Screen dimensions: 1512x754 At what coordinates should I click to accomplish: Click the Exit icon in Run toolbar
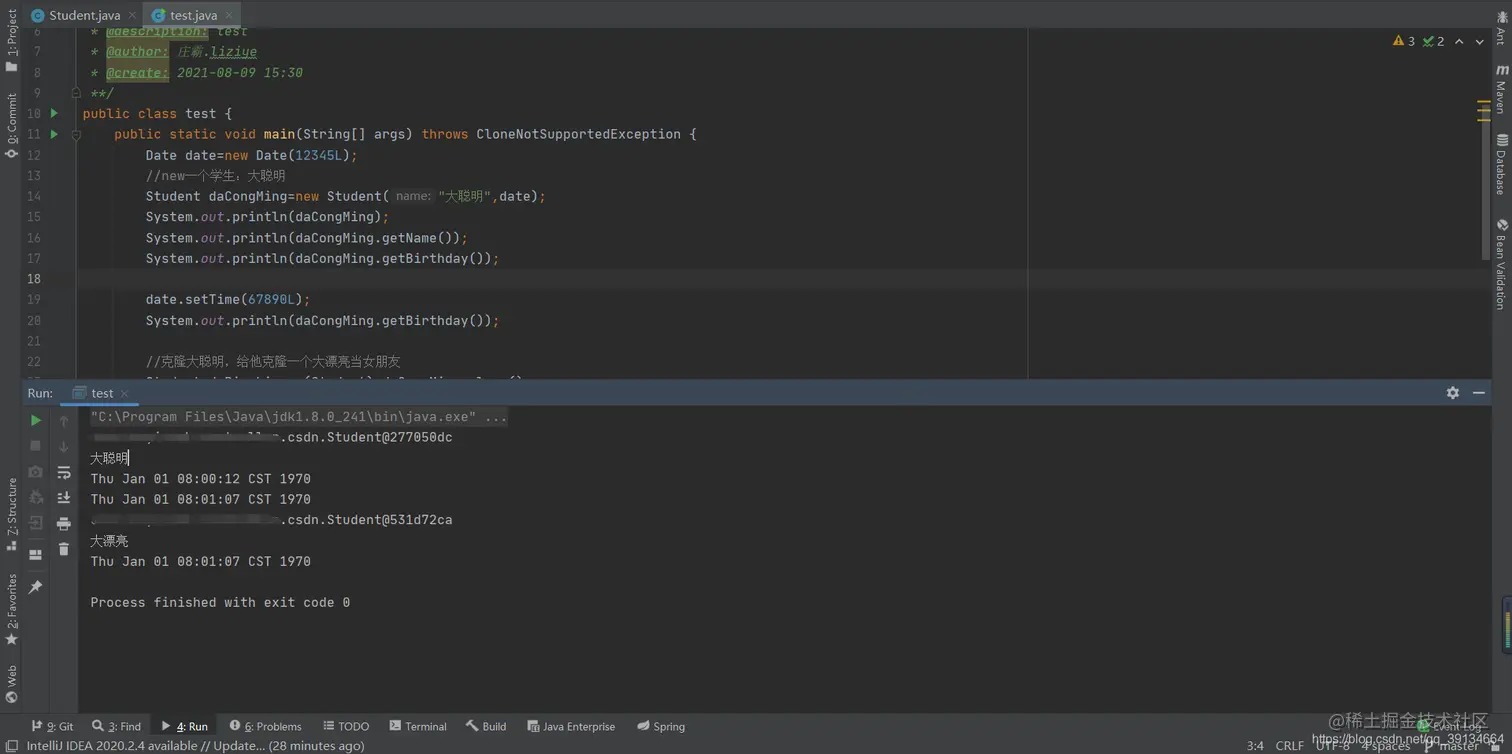click(36, 523)
